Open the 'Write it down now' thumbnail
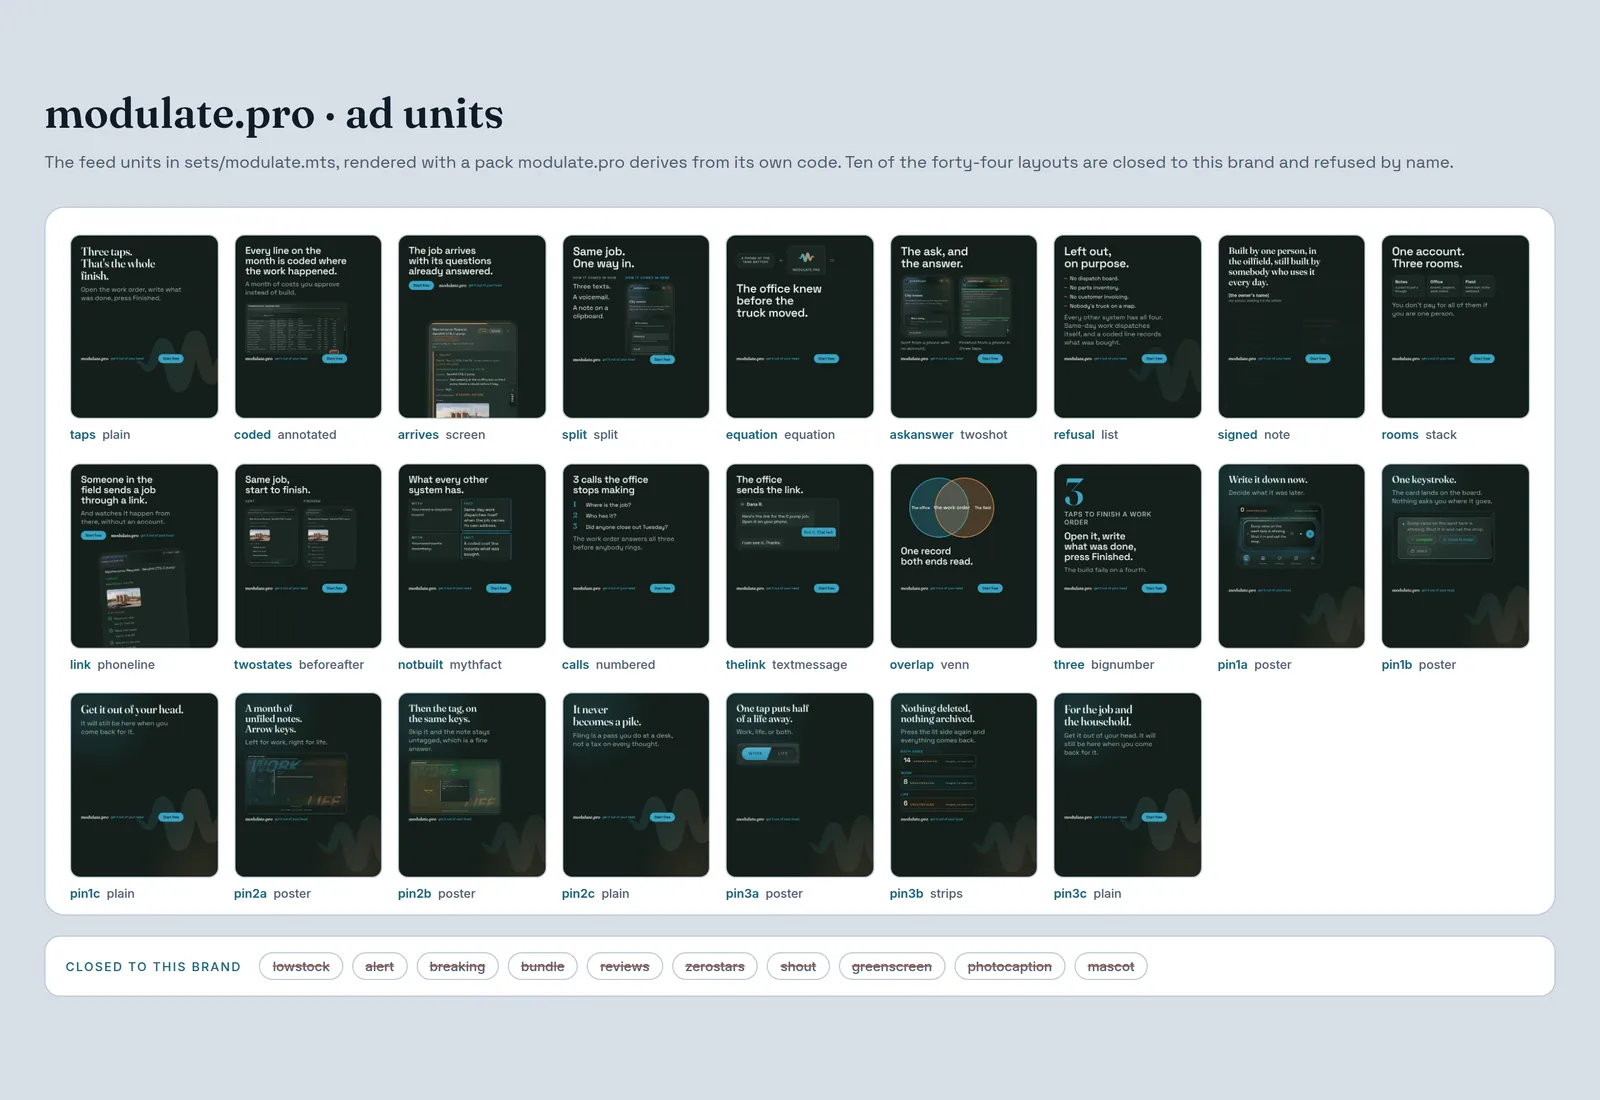Image resolution: width=1600 pixels, height=1100 pixels. point(1292,556)
